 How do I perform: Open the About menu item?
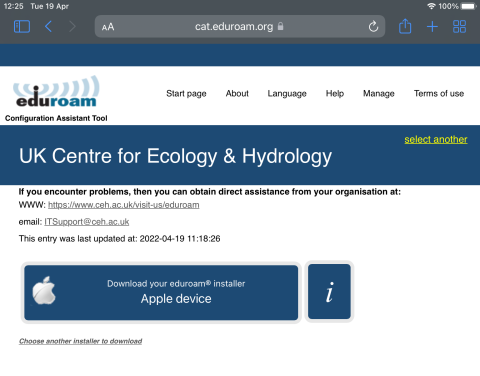tap(237, 93)
